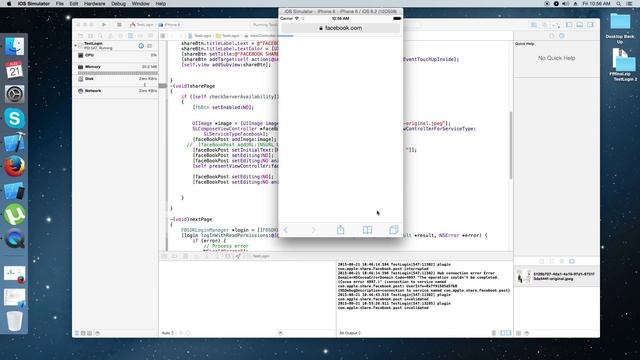Open the related items grid menu in jump bar

(163, 36)
